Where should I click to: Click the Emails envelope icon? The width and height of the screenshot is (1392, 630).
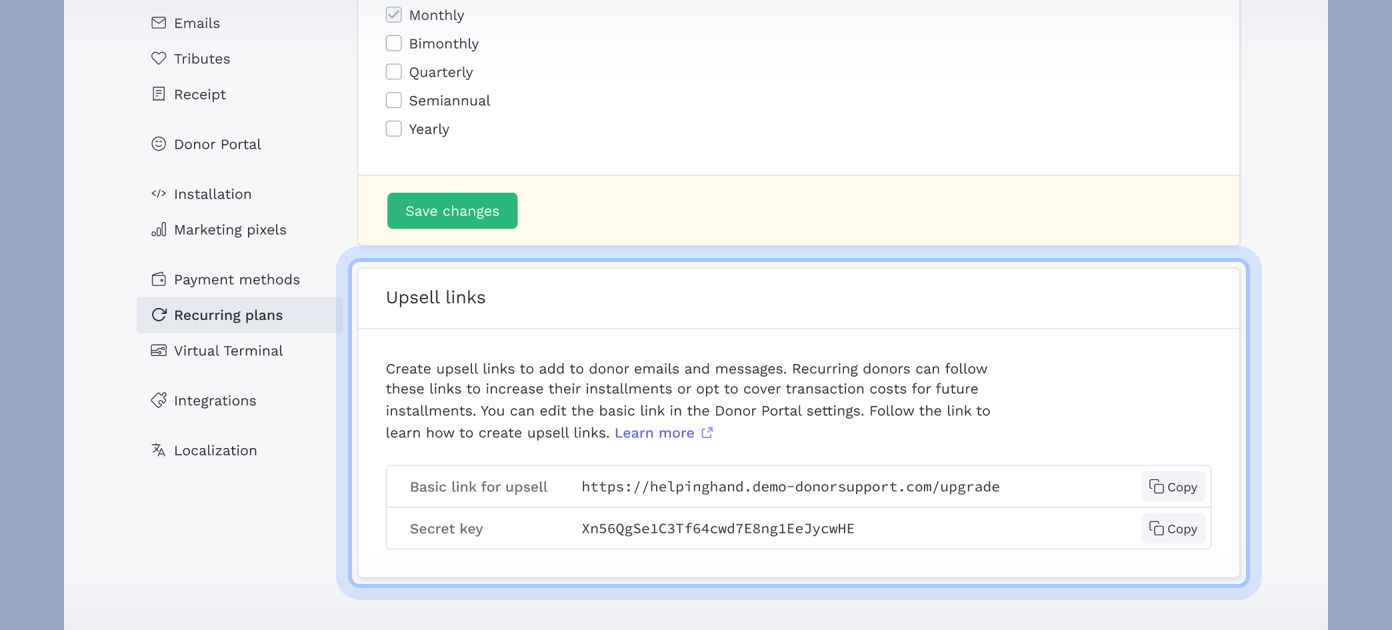158,23
